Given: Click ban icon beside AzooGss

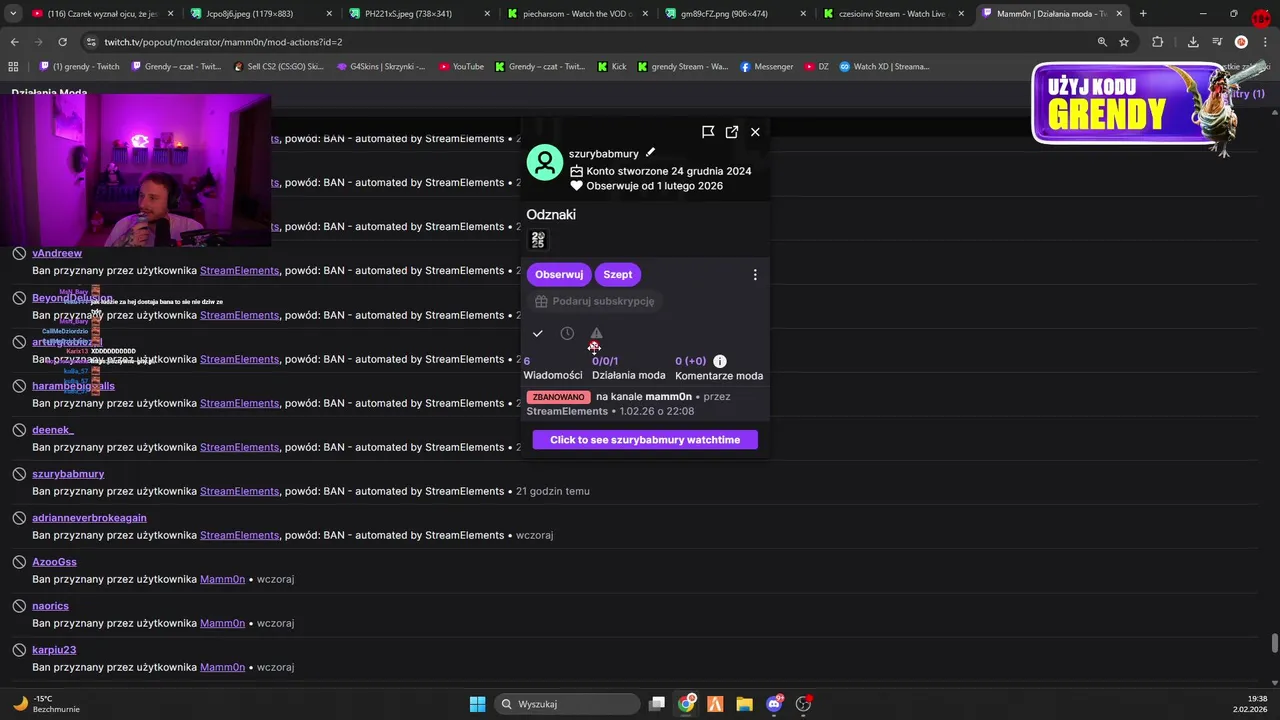Looking at the screenshot, I should [x=19, y=562].
